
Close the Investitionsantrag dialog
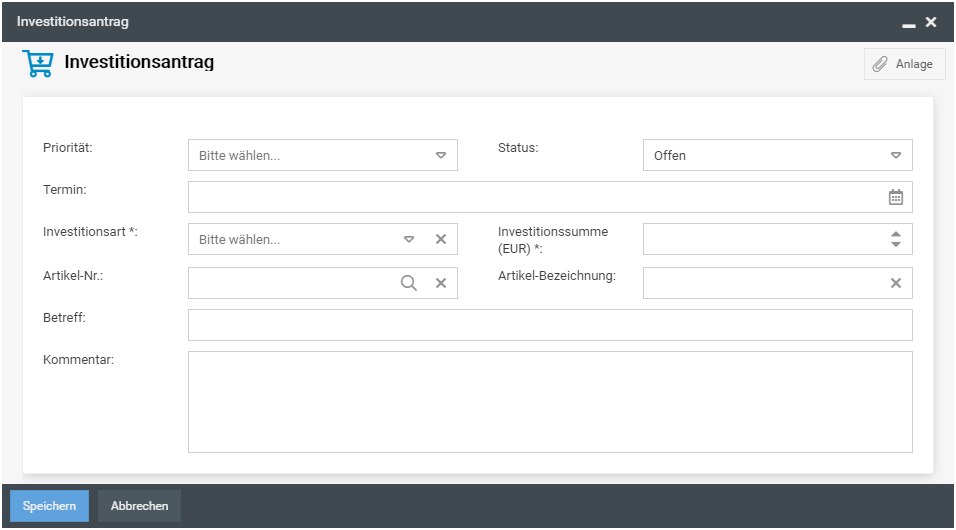[931, 21]
